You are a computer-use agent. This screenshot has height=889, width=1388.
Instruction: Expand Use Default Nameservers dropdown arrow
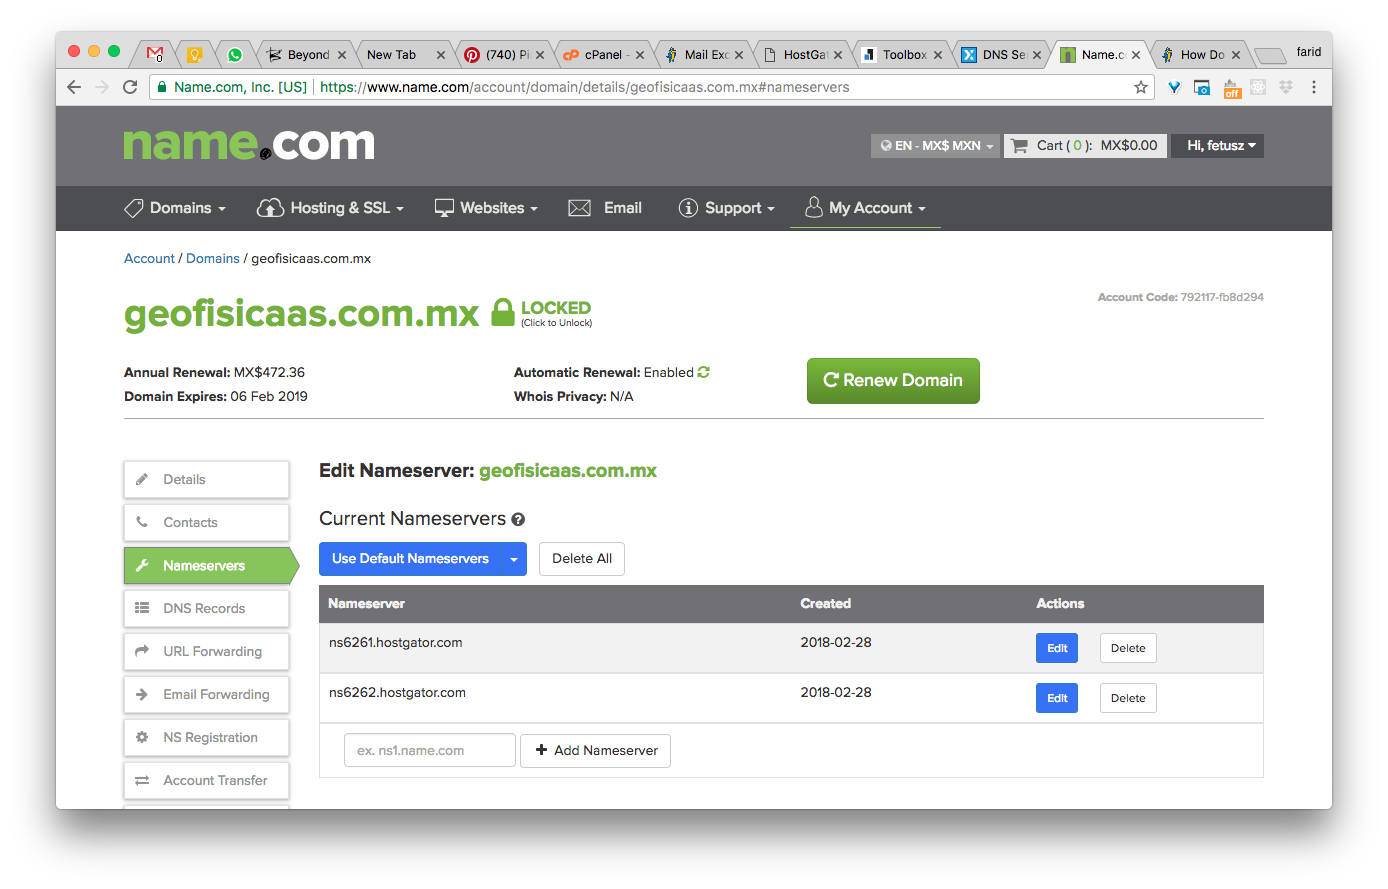514,559
